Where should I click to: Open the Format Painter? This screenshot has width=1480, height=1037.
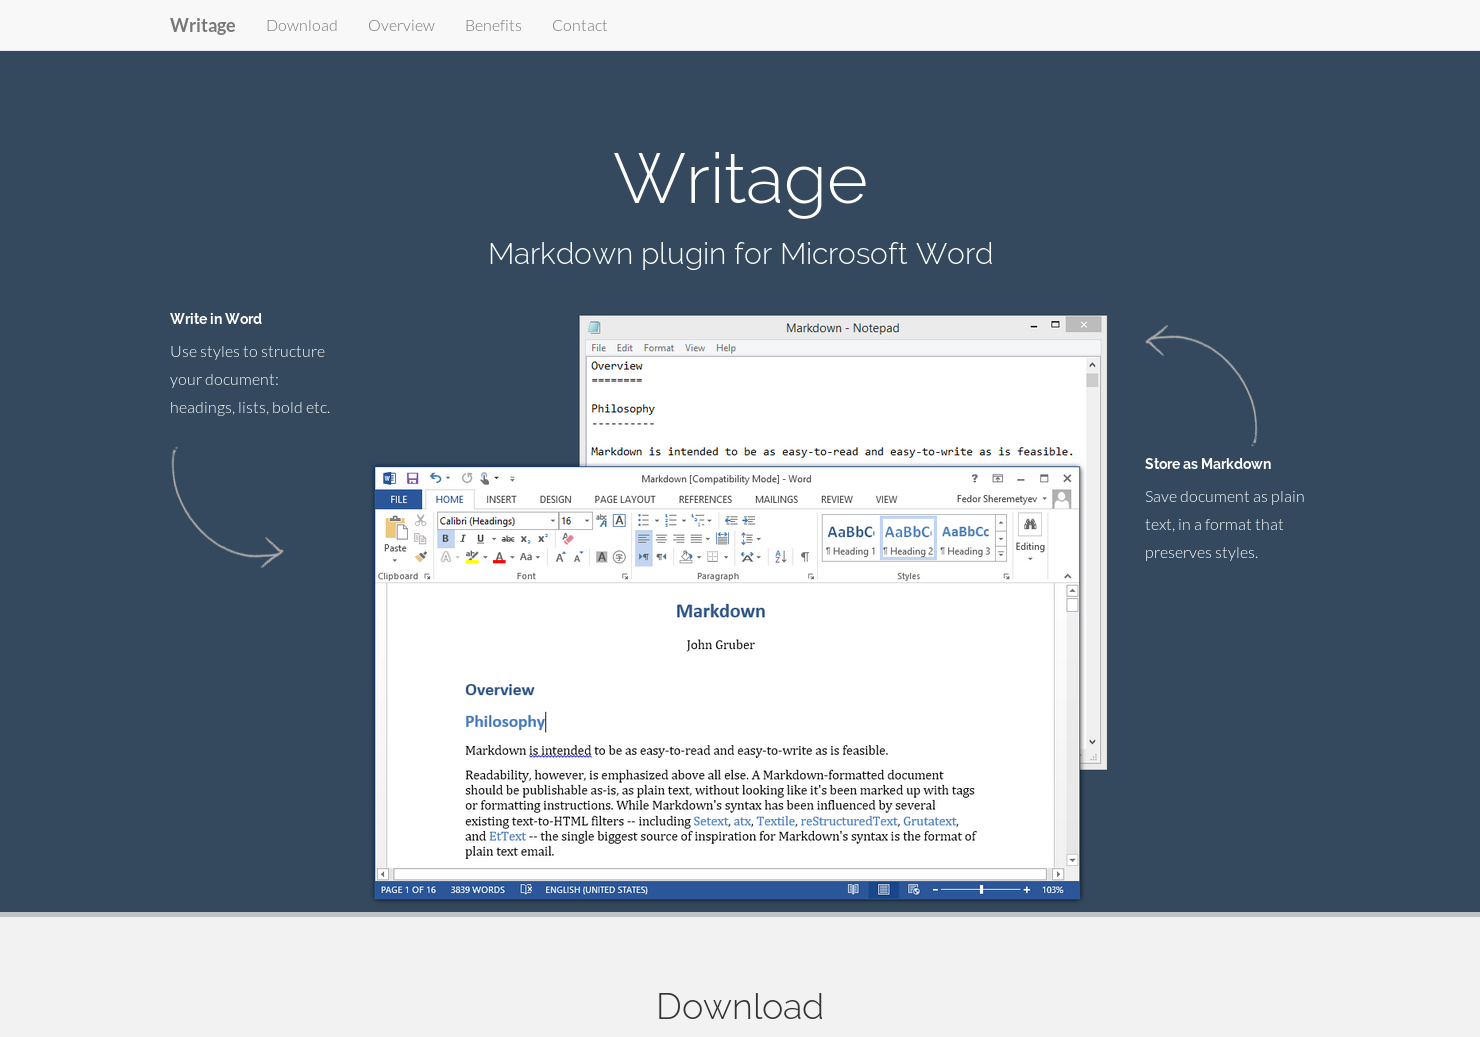pos(420,557)
